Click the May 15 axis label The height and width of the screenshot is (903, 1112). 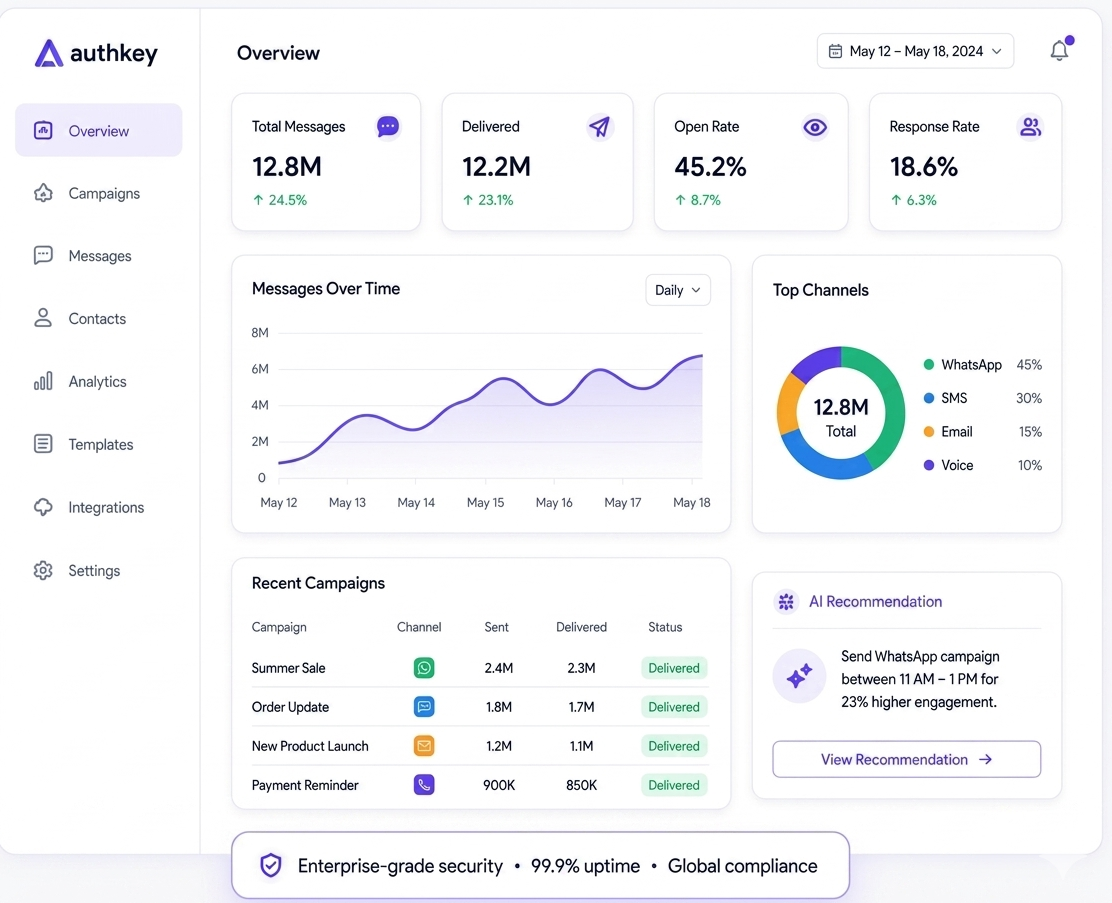(x=485, y=502)
